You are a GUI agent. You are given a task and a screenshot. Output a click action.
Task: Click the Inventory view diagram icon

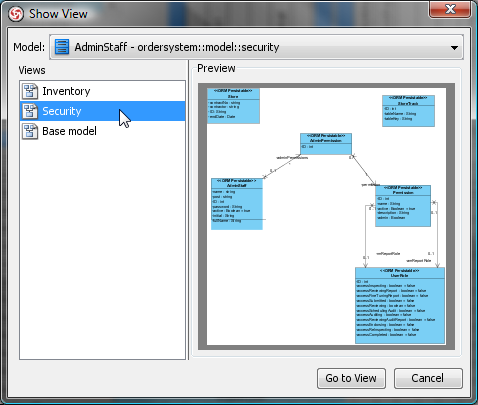(30, 91)
